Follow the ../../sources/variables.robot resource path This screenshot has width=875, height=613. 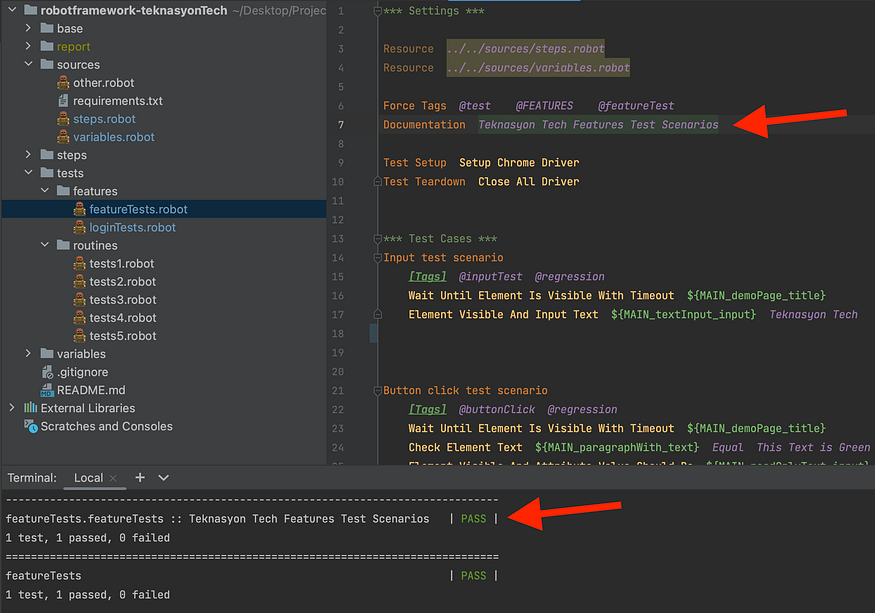538,68
